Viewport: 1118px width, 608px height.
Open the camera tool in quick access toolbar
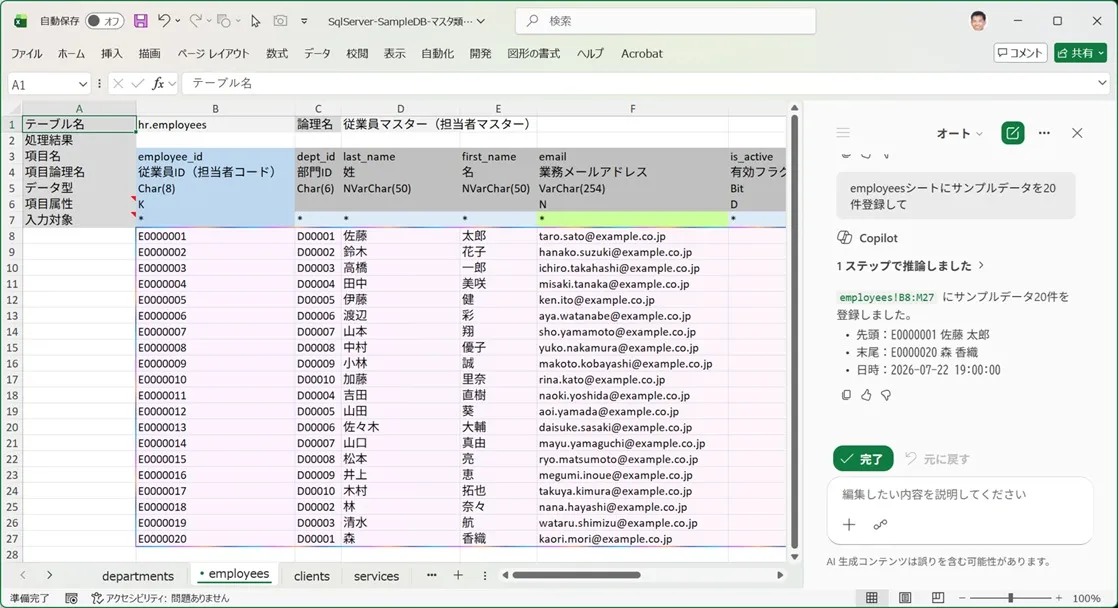pyautogui.click(x=280, y=21)
